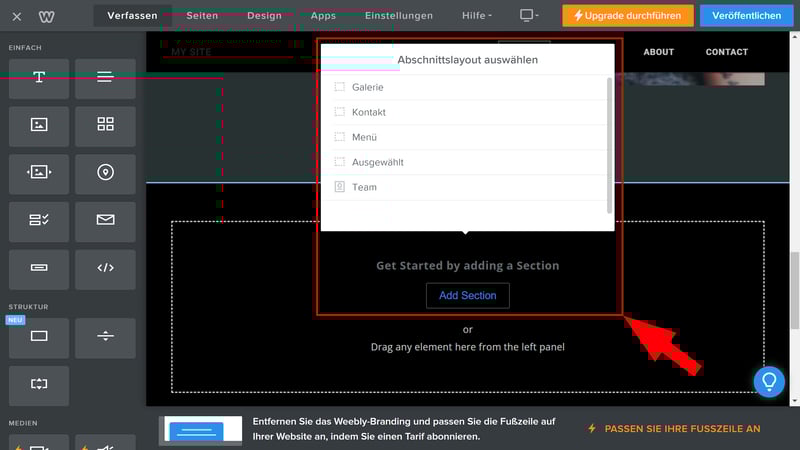Viewport: 800px width, 450px height.
Task: Select the Embed Code element
Action: (105, 268)
